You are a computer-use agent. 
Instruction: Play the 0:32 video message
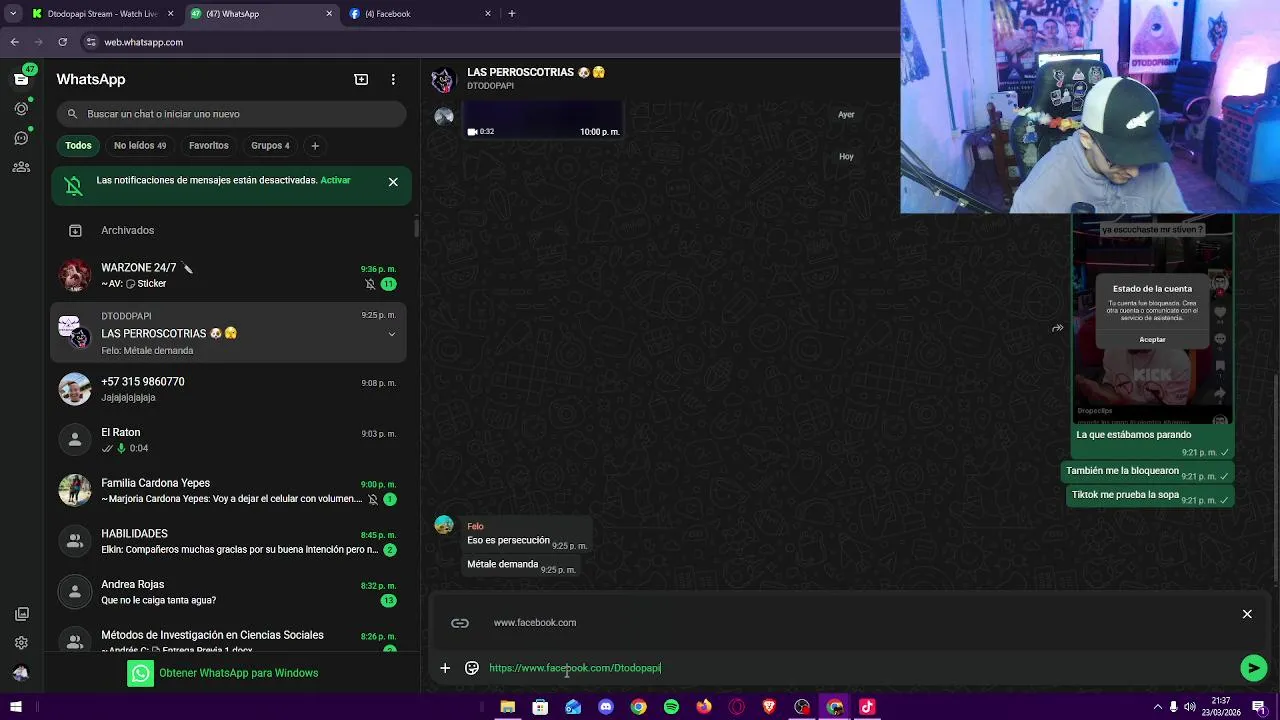[x=543, y=118]
